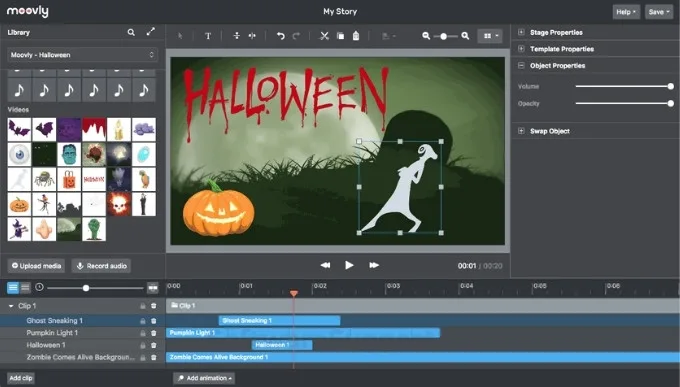Delete the Halloween 1 layer
This screenshot has height=387, width=680.
coord(154,345)
